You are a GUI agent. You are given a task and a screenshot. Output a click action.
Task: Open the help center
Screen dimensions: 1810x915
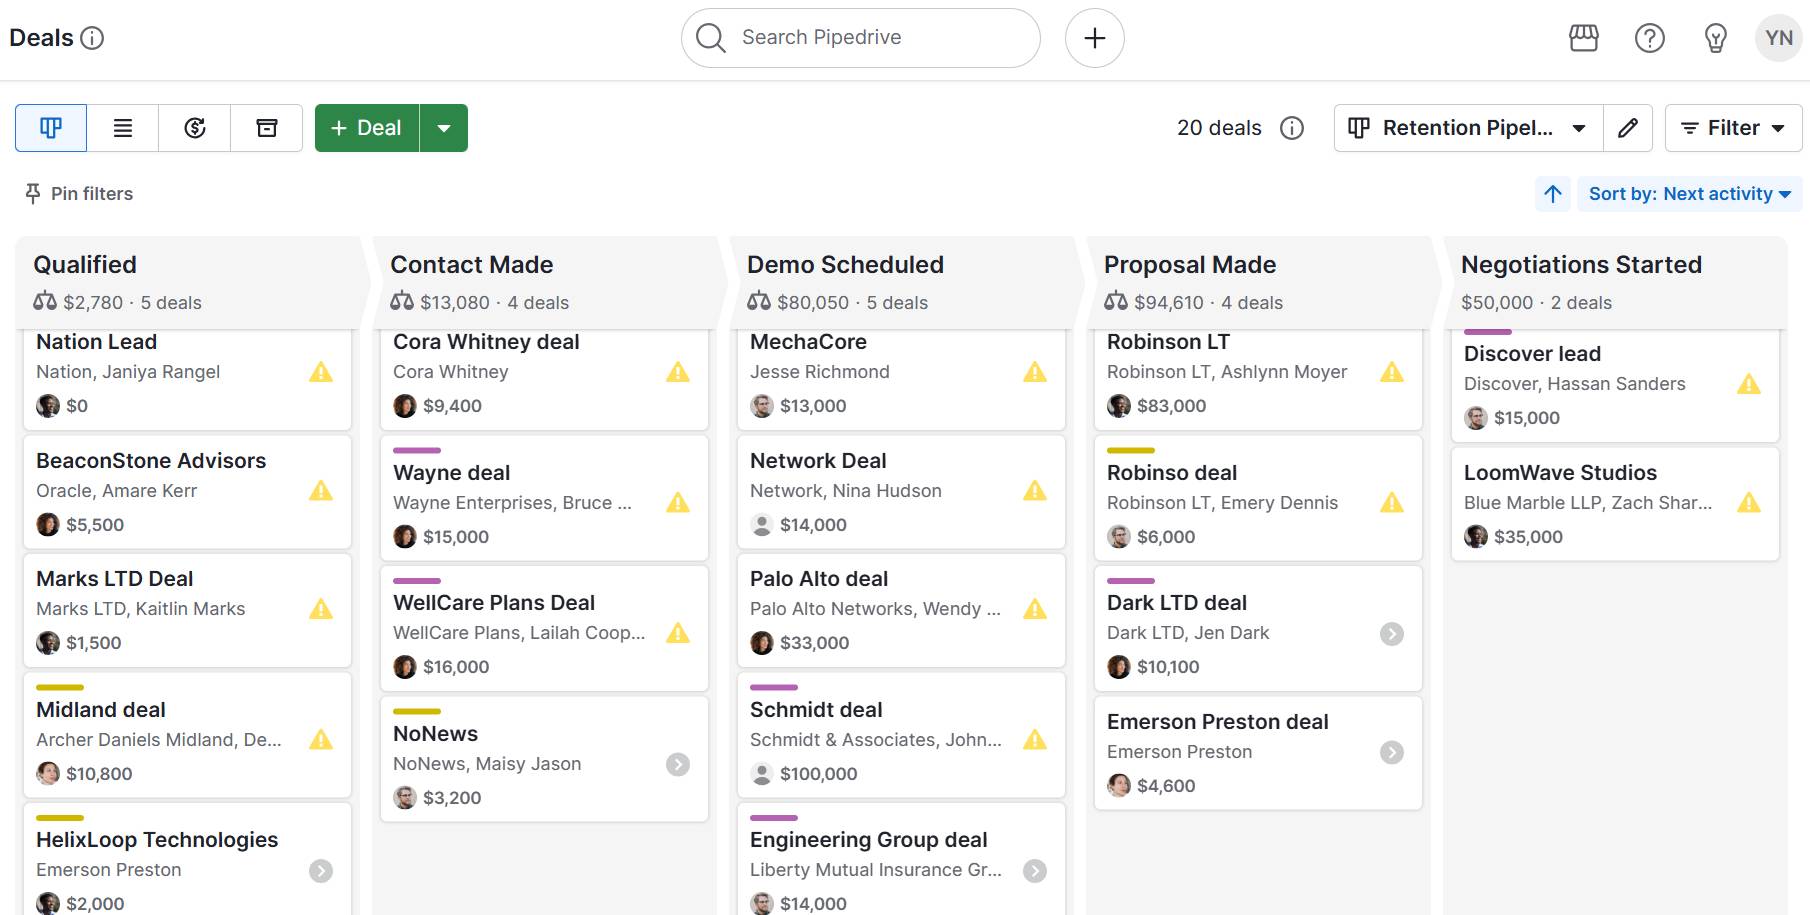point(1649,38)
